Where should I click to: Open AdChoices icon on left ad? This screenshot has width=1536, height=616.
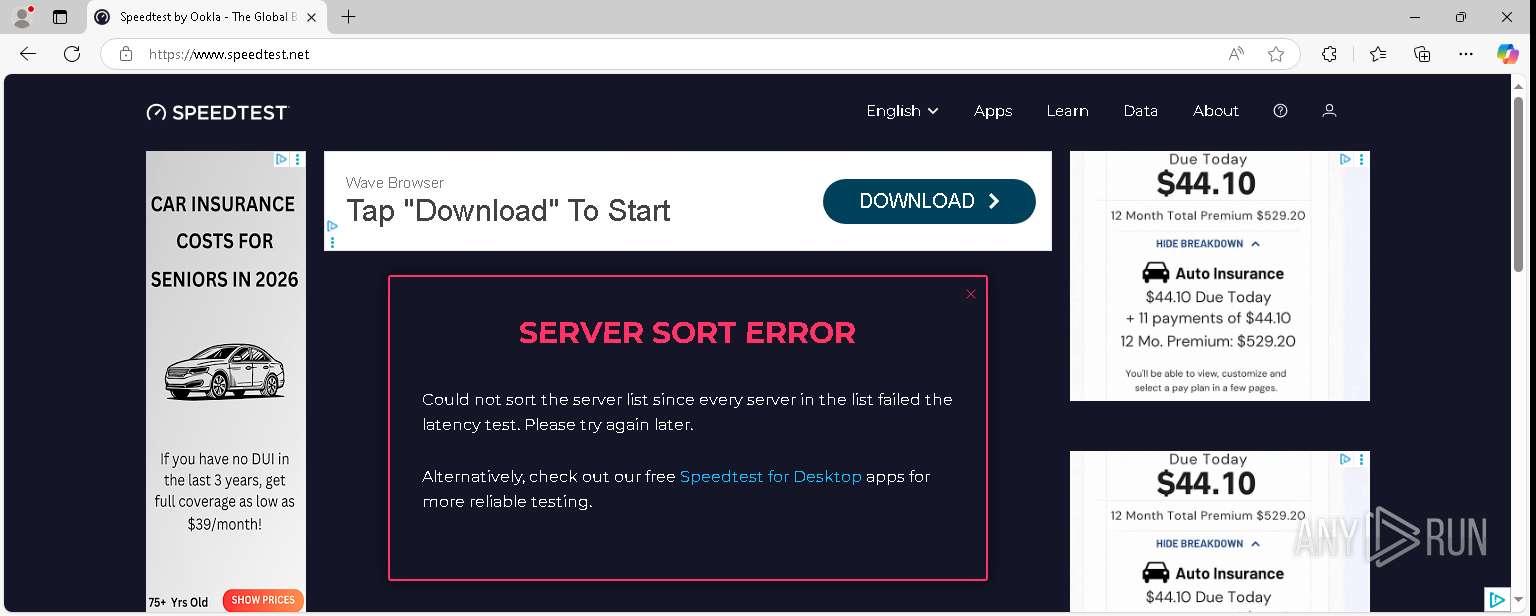click(x=283, y=159)
